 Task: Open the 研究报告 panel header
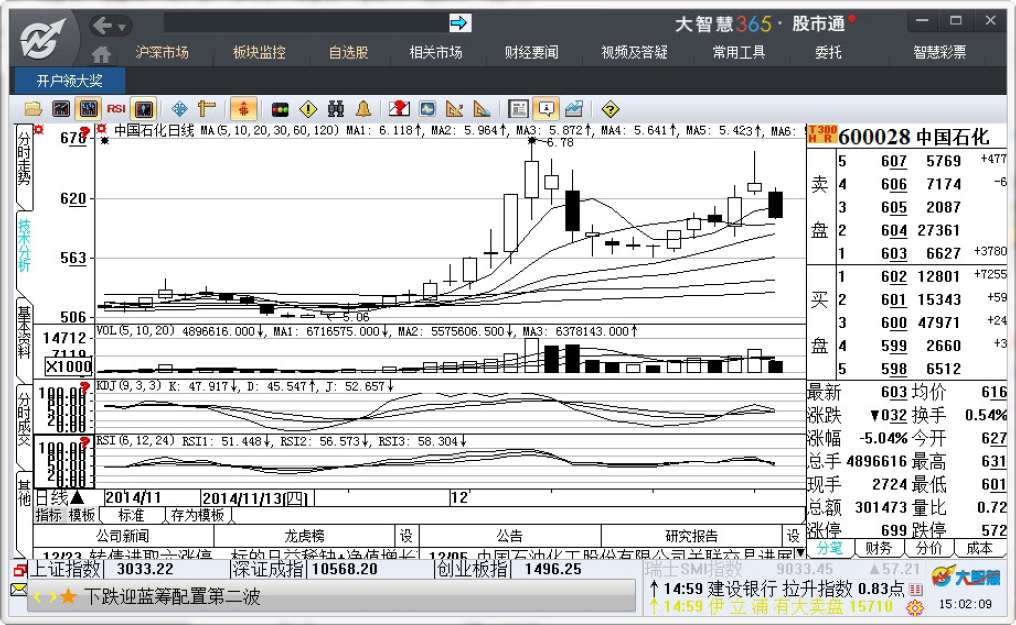tap(691, 536)
